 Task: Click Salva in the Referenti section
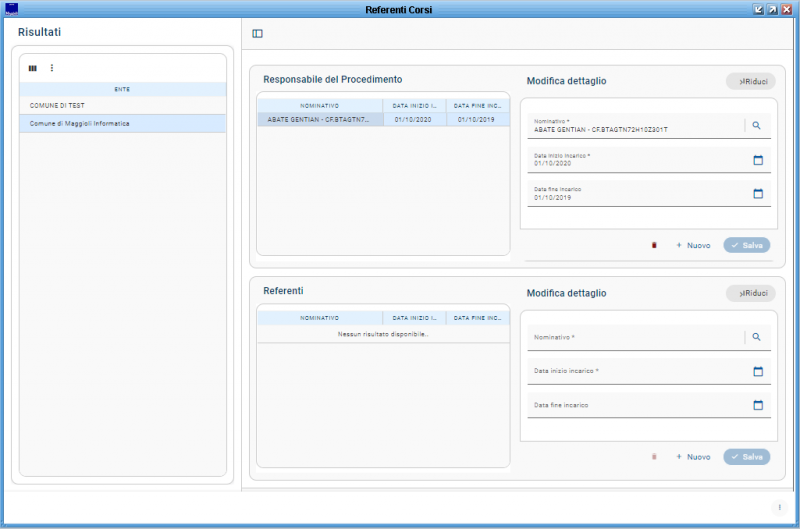point(747,457)
